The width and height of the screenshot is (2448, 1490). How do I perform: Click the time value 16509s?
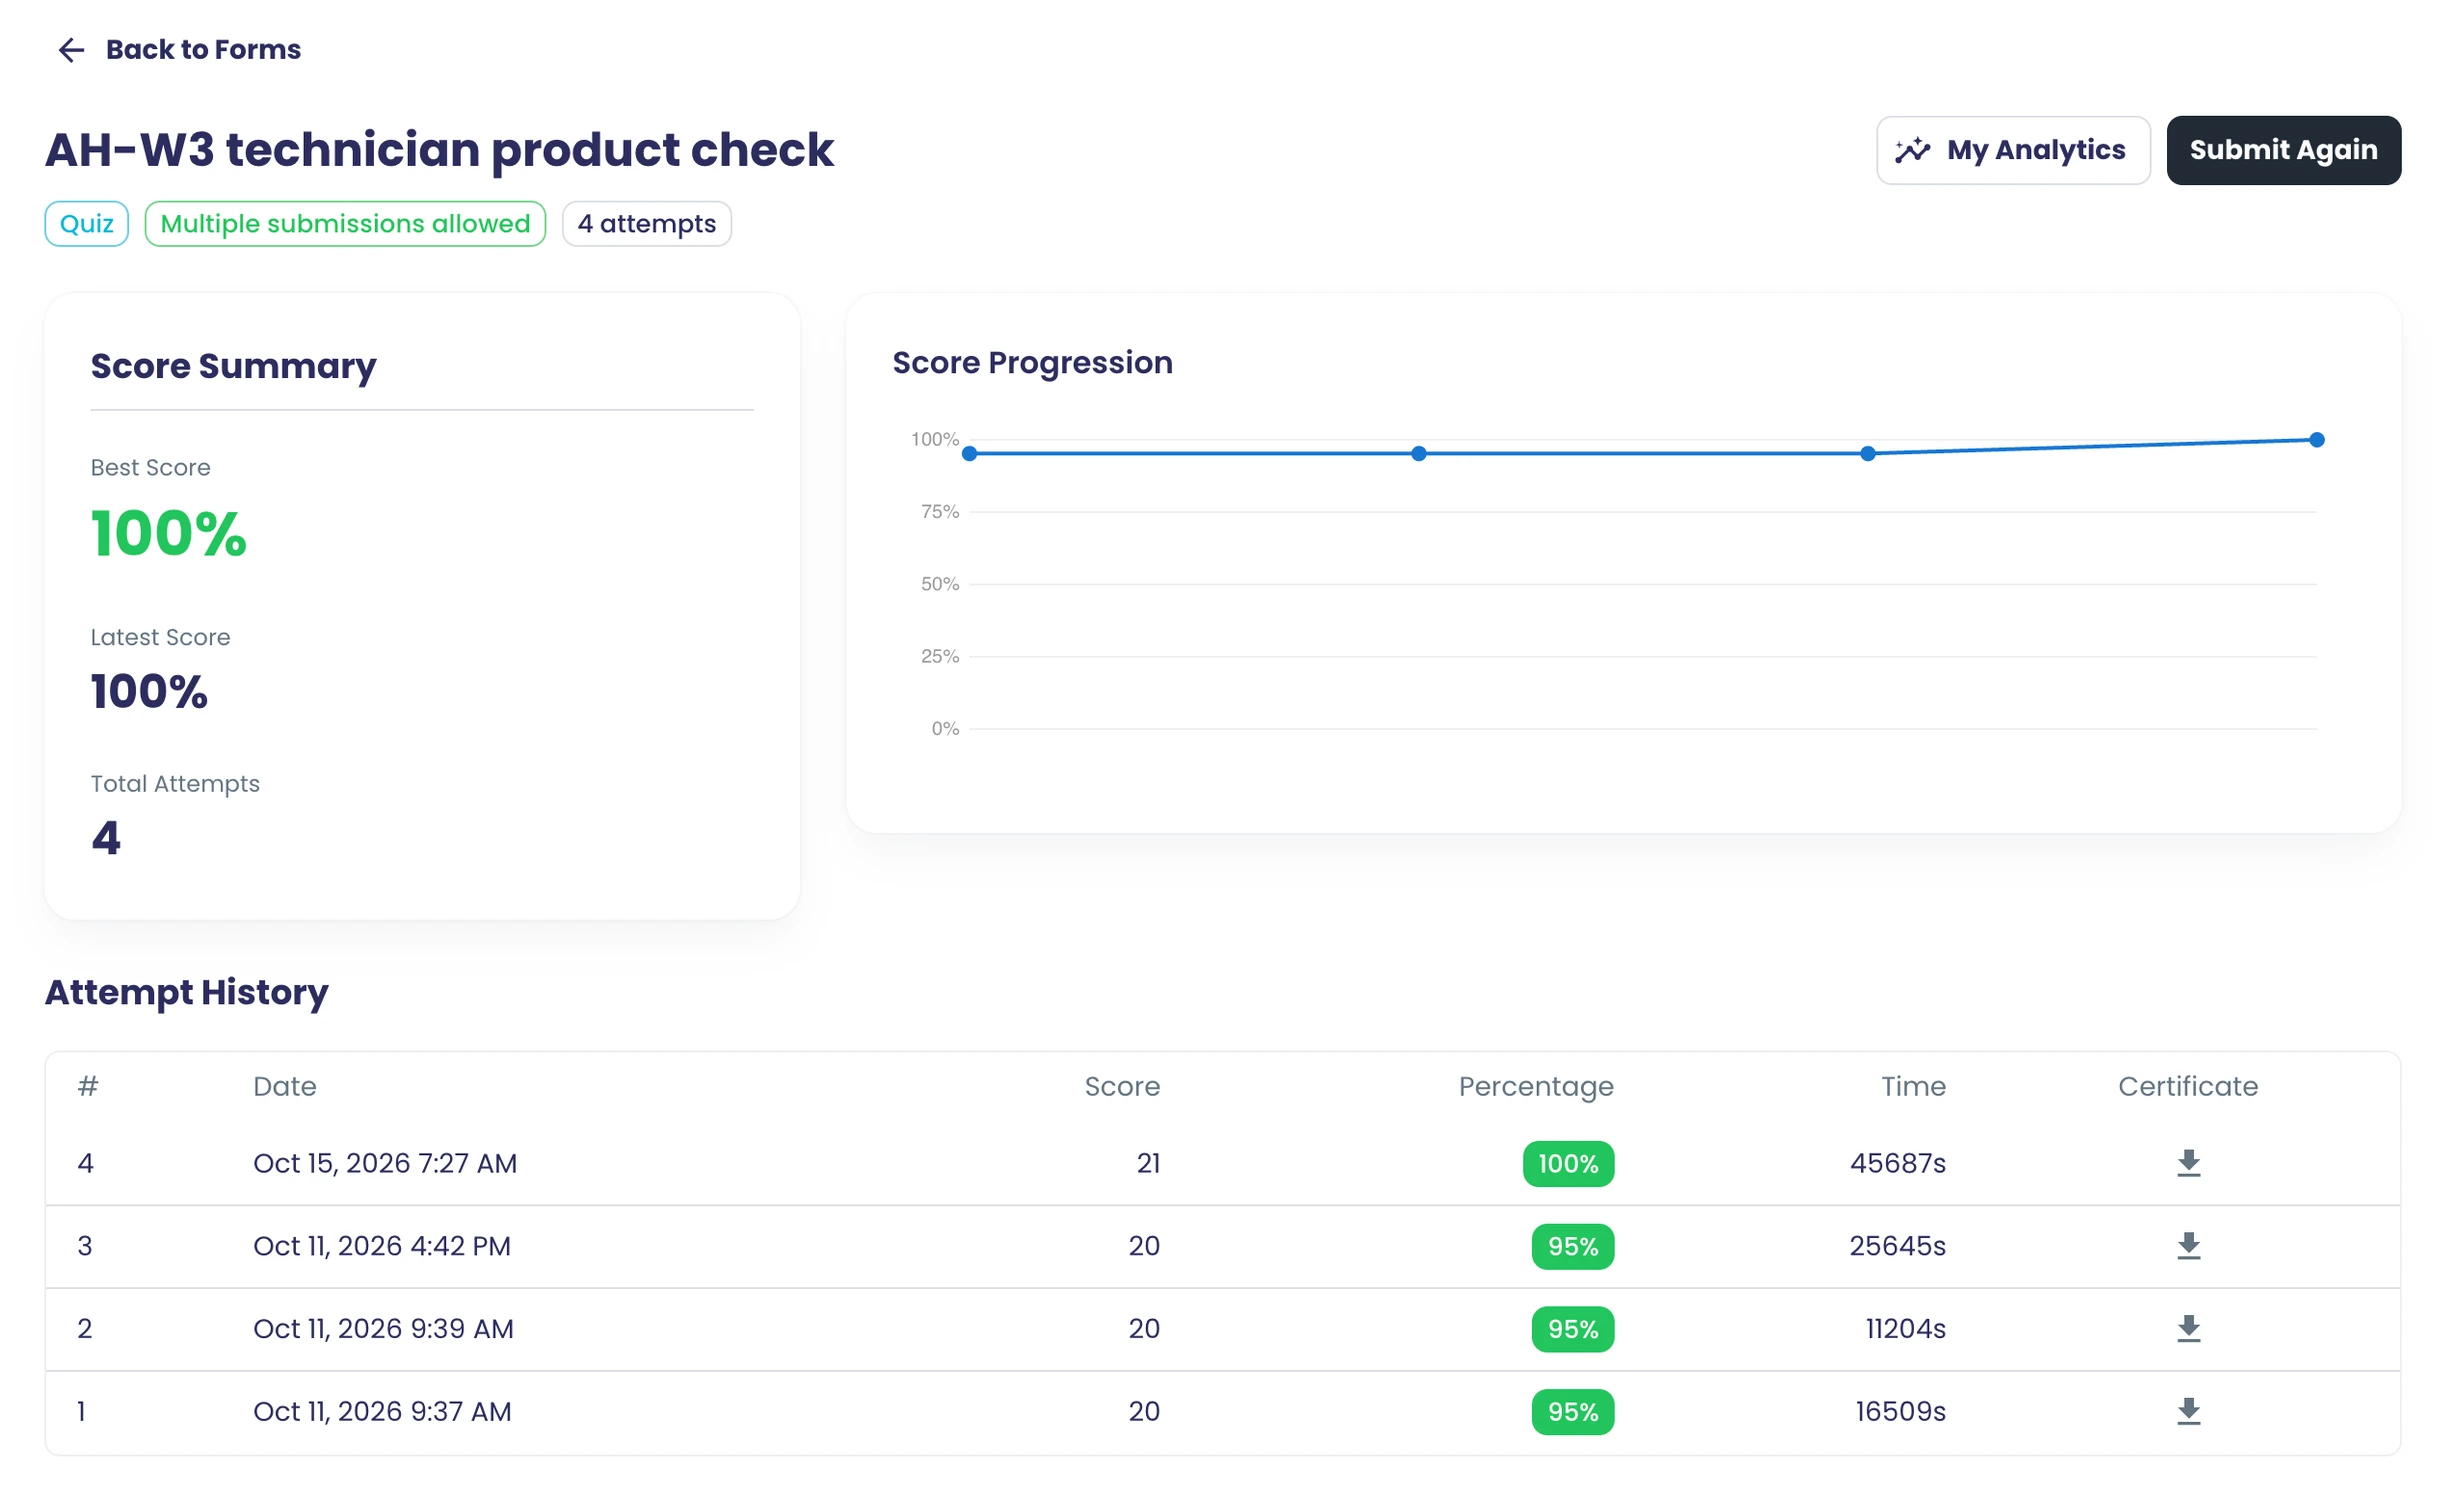[1900, 1412]
